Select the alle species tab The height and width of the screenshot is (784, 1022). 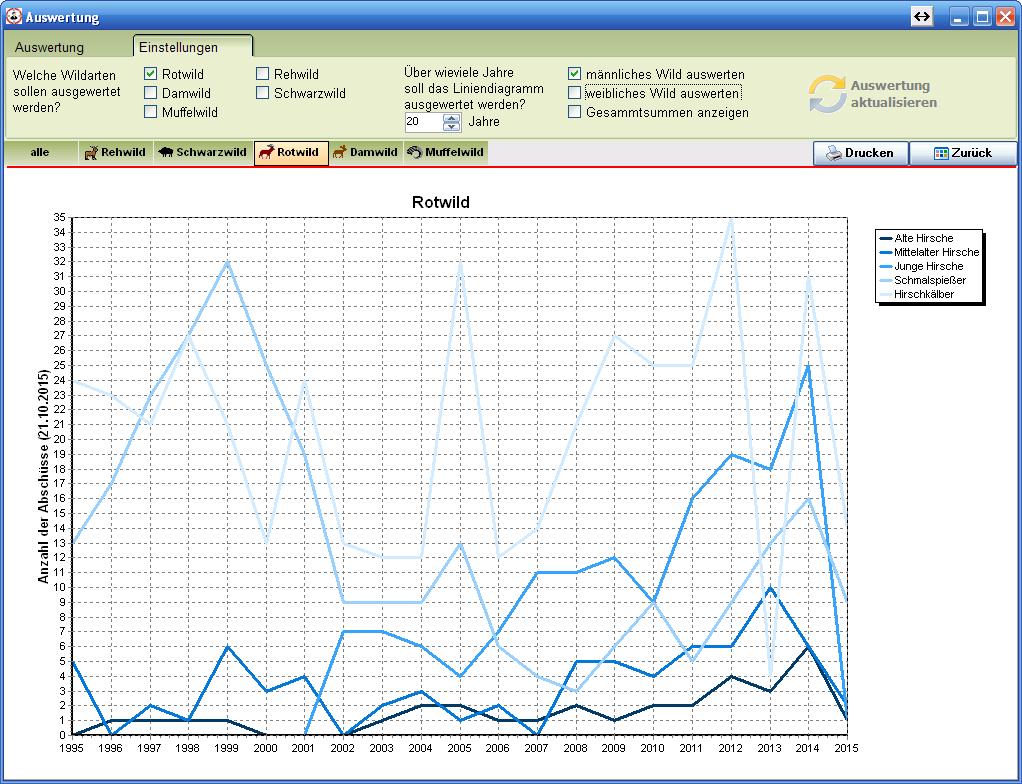[x=40, y=153]
